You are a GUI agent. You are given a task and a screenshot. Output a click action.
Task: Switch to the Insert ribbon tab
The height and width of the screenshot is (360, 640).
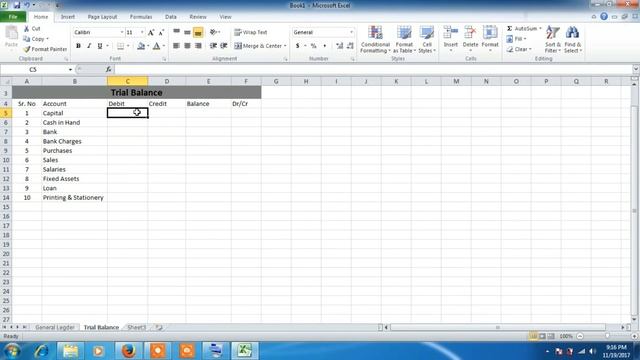(68, 17)
